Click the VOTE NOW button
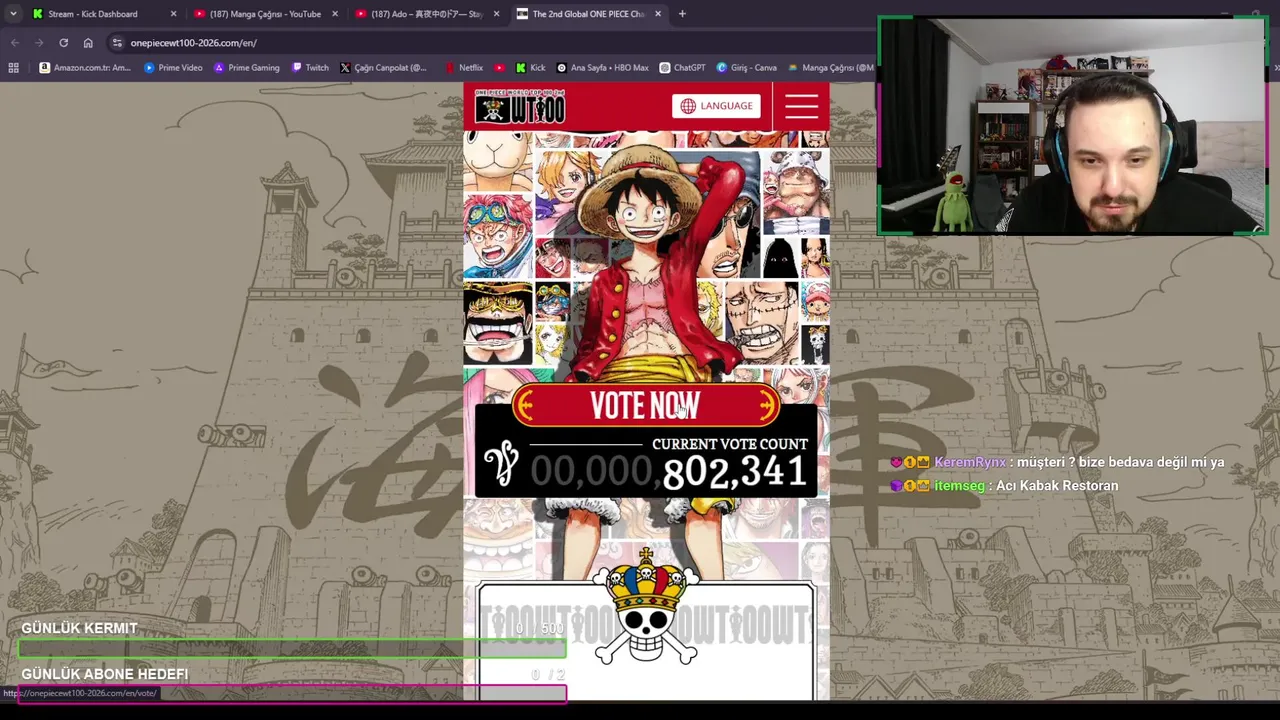The height and width of the screenshot is (720, 1280). (x=645, y=405)
